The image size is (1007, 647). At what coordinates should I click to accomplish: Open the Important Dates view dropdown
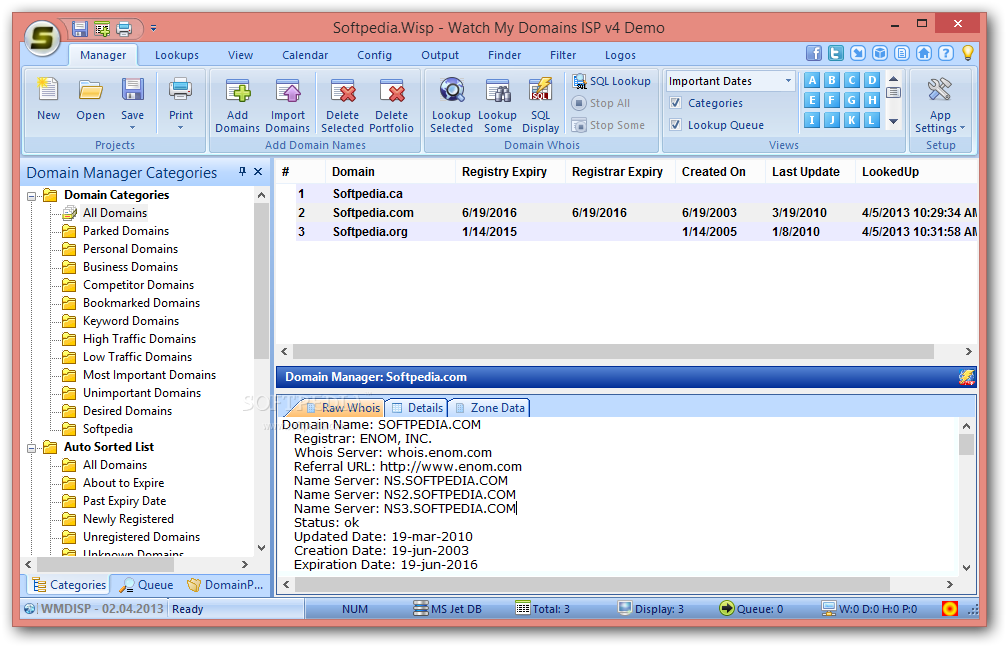point(788,81)
